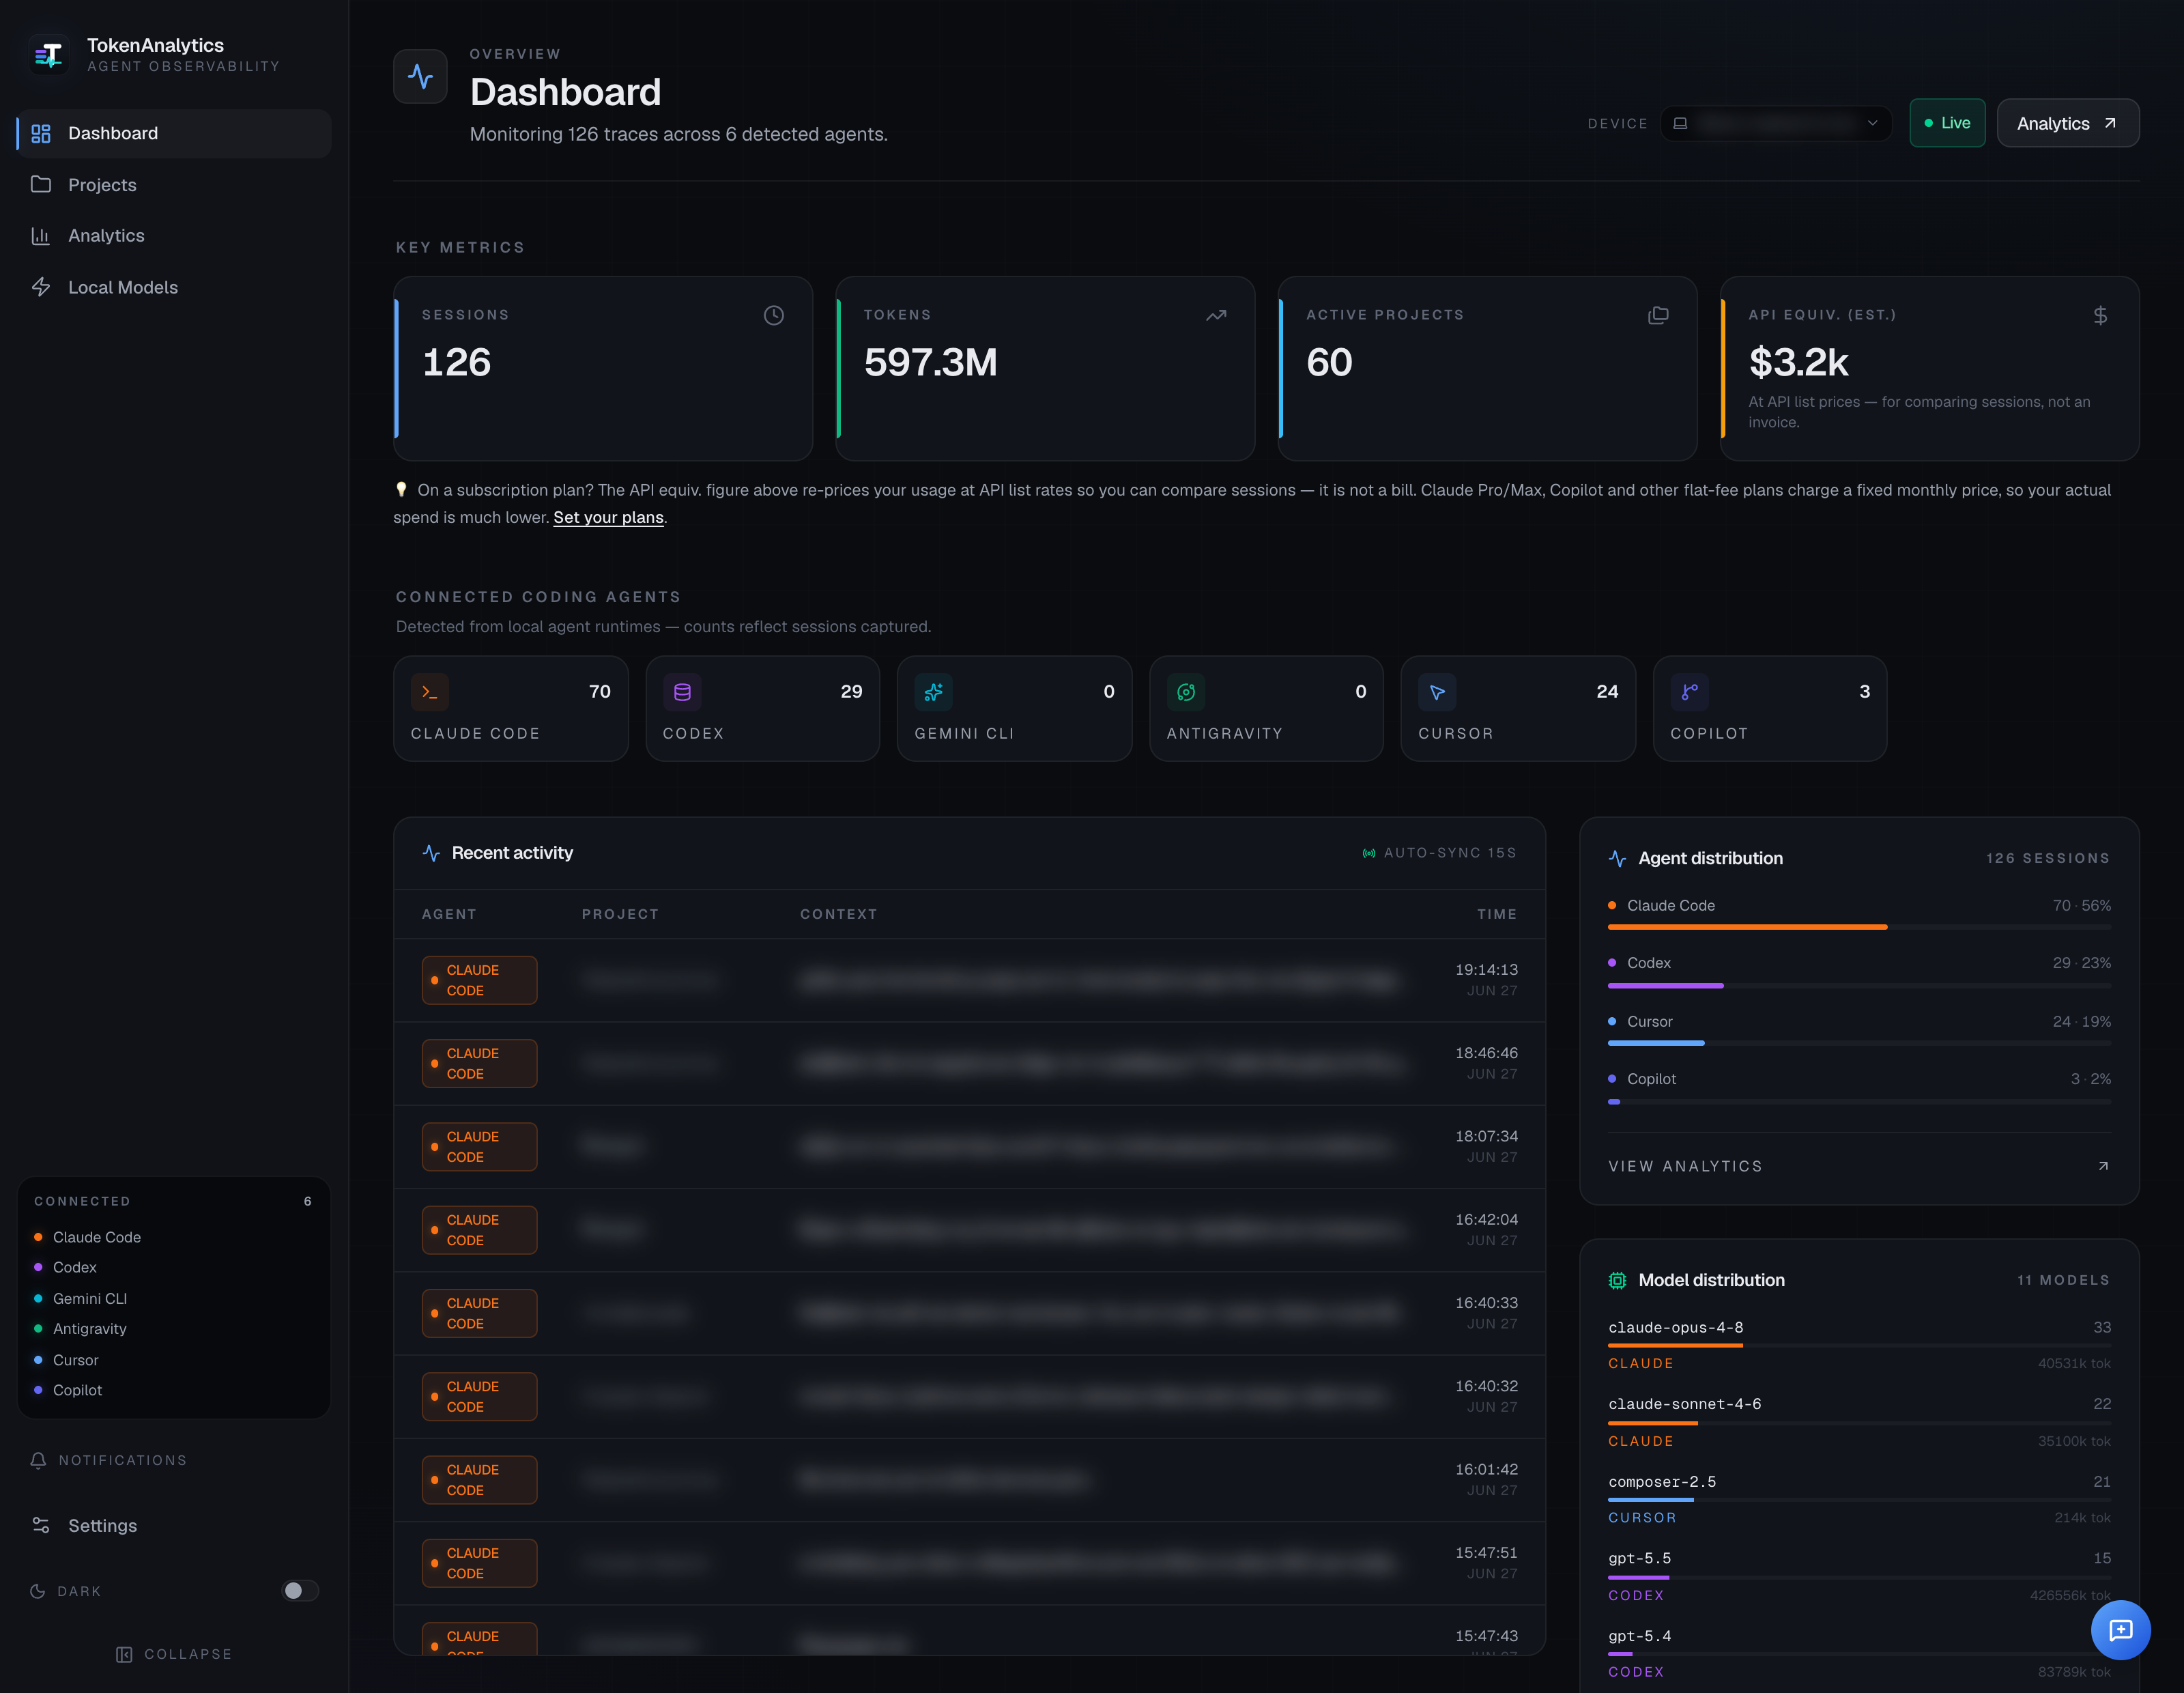
Task: Click the Auto-sync 15s indicator
Action: (x=1439, y=853)
